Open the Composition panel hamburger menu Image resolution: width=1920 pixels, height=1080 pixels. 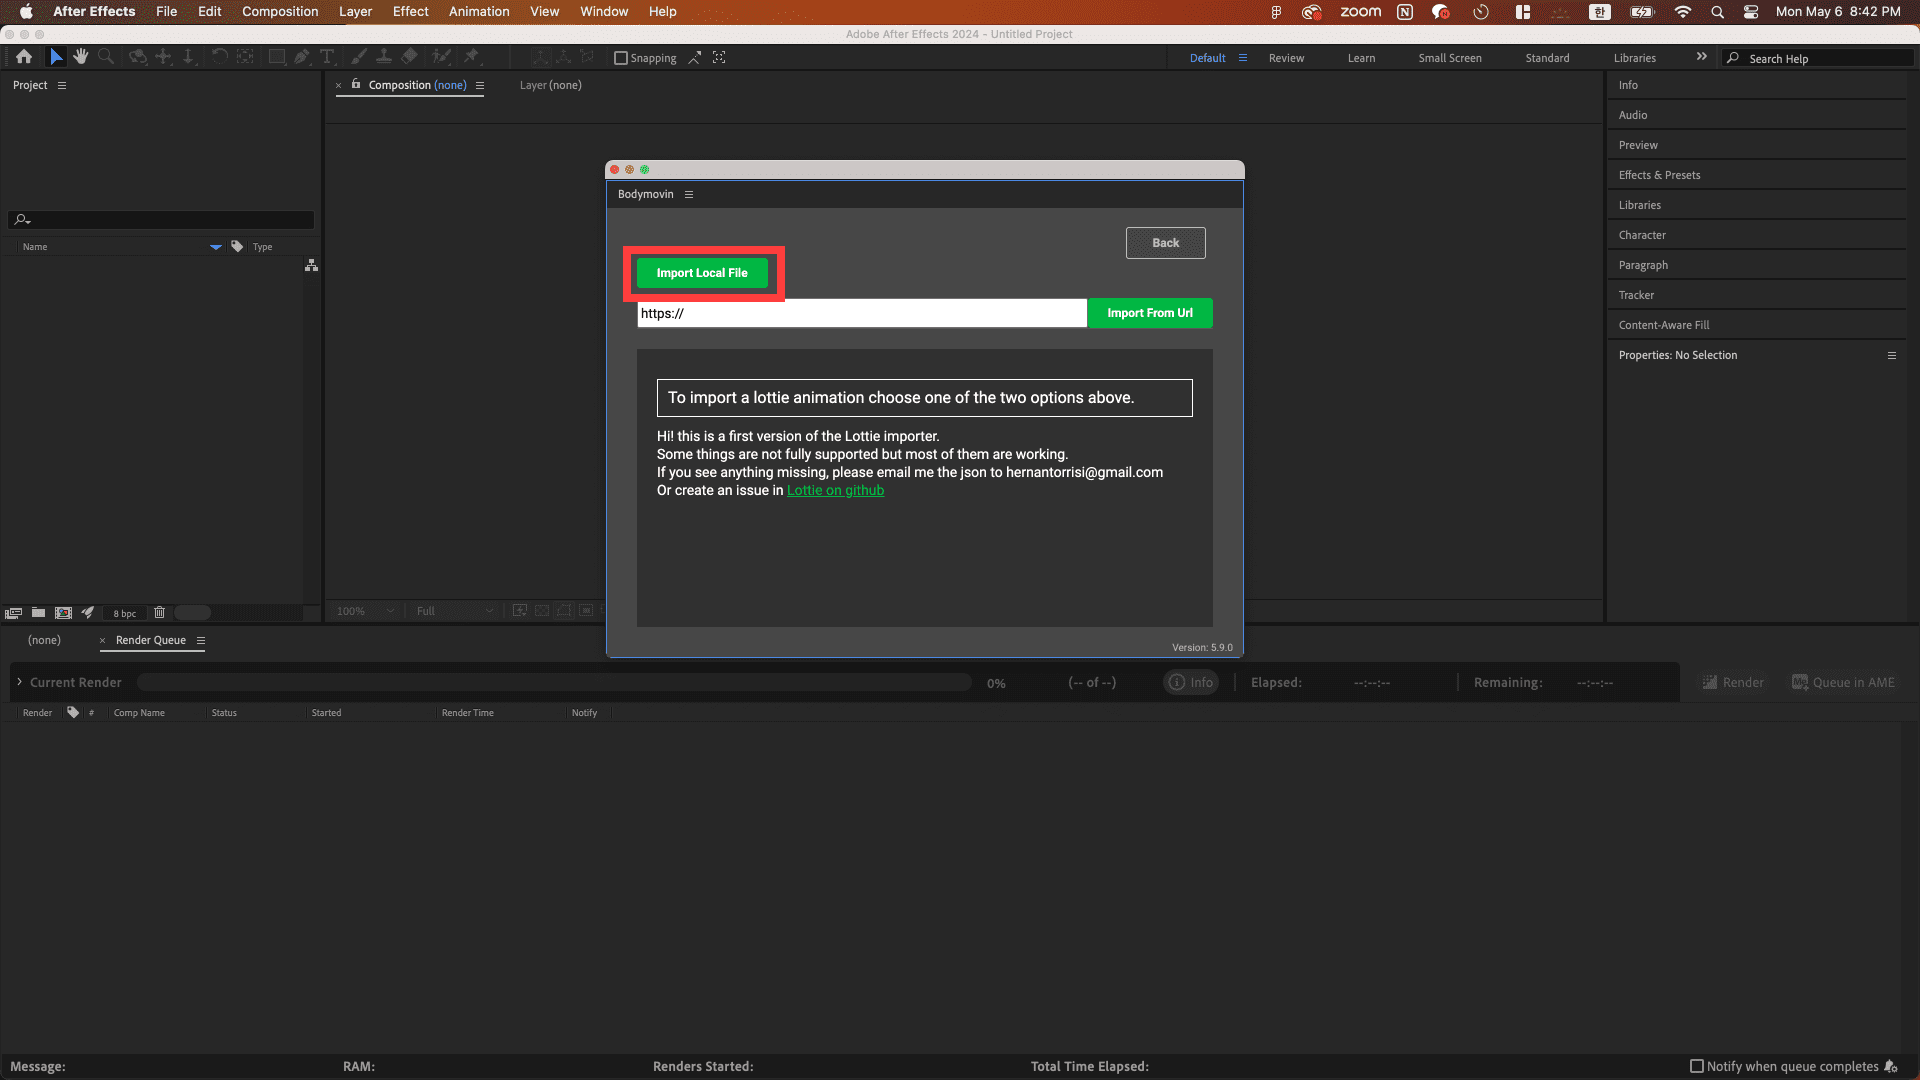click(480, 85)
